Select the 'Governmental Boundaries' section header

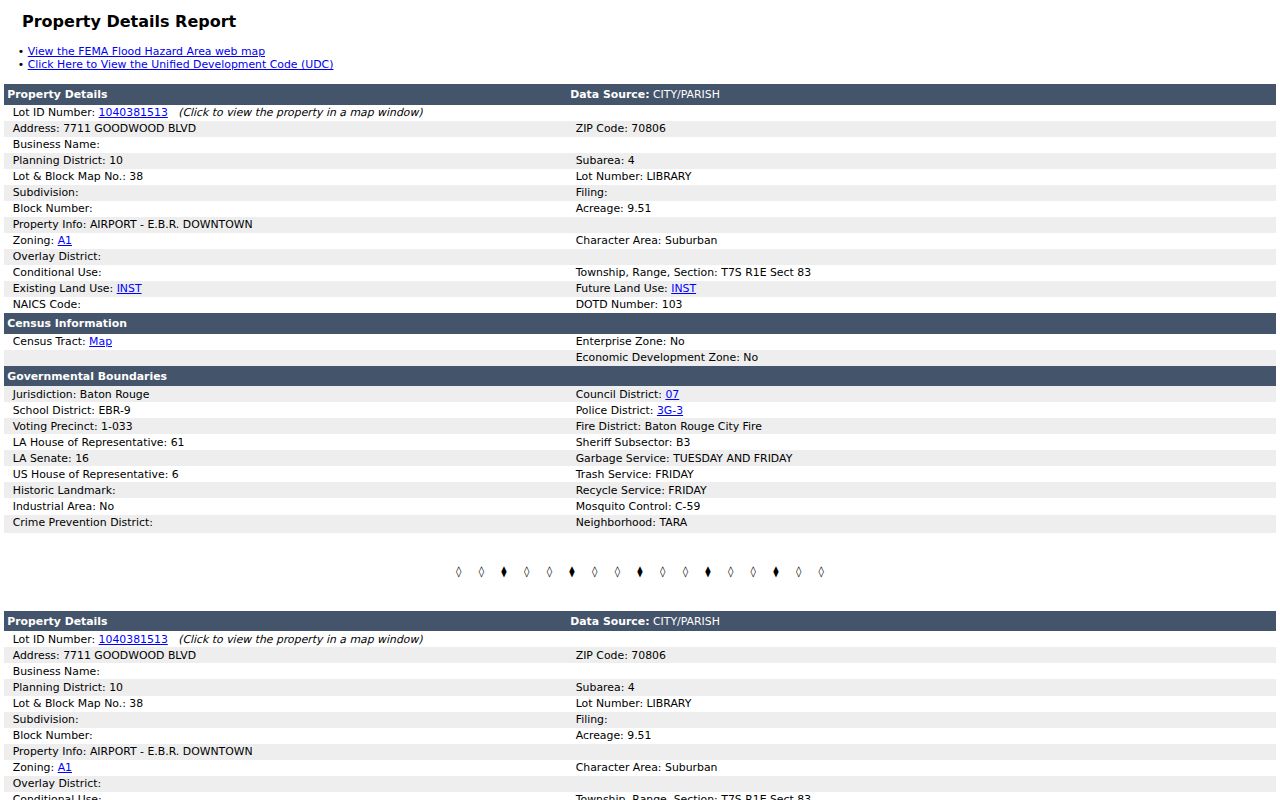click(87, 376)
